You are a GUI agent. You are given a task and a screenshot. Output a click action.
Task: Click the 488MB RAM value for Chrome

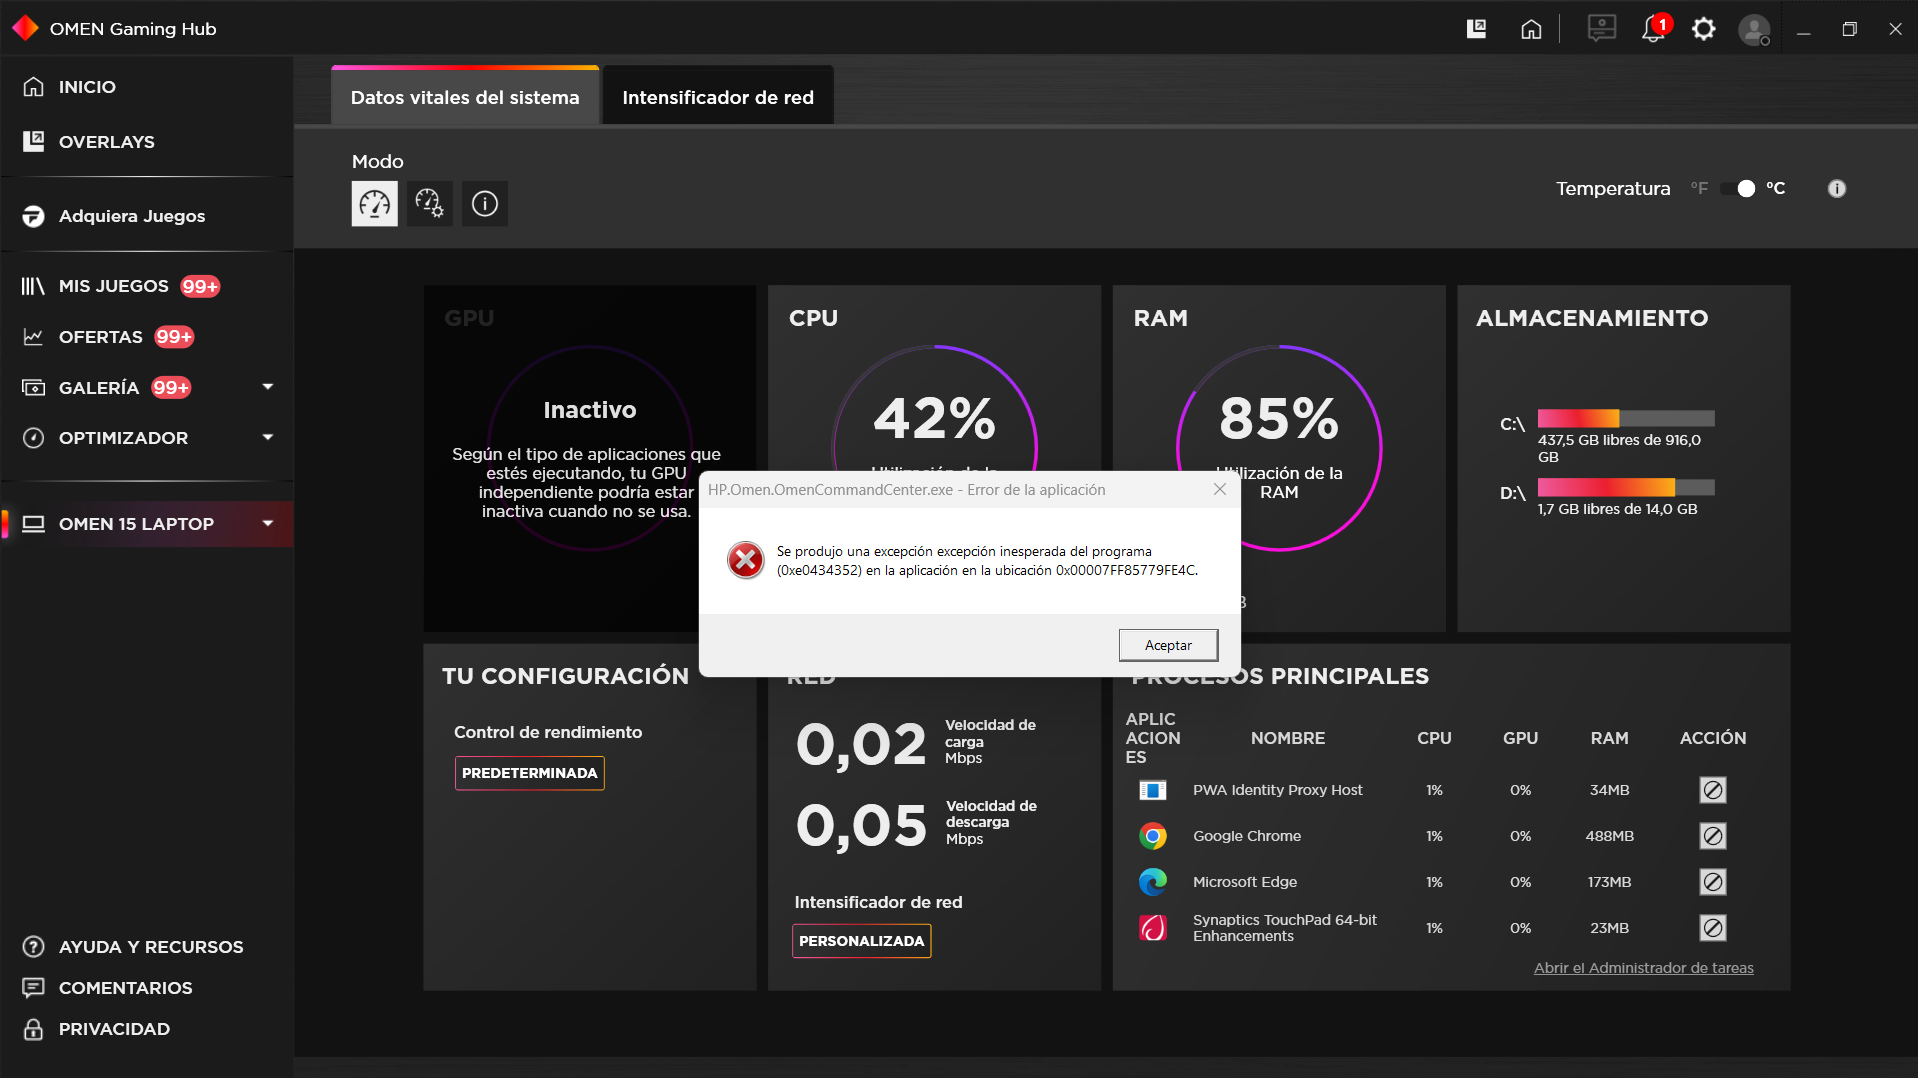1609,836
